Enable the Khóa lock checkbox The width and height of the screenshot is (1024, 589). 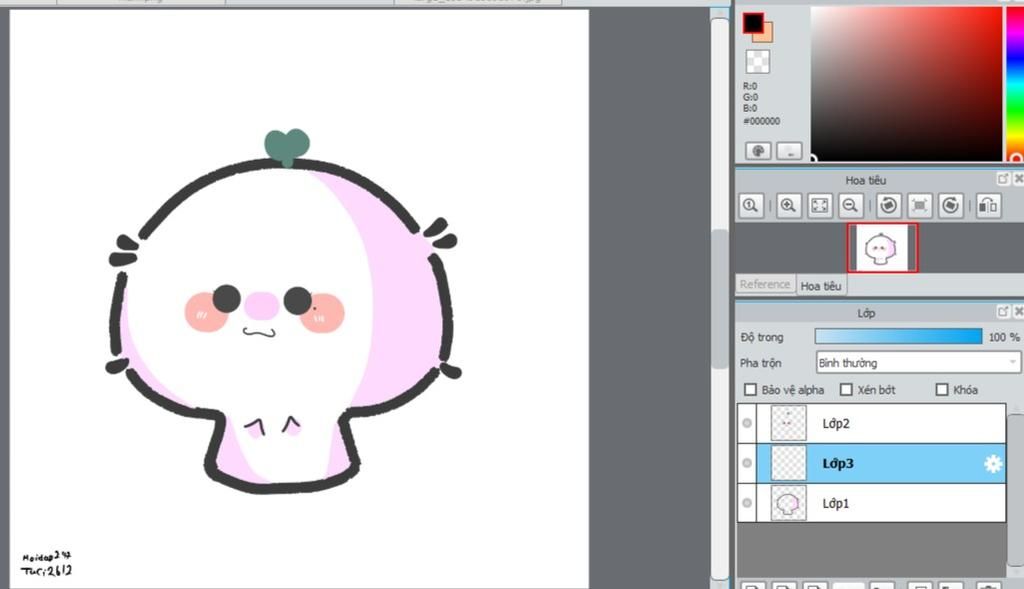click(942, 390)
